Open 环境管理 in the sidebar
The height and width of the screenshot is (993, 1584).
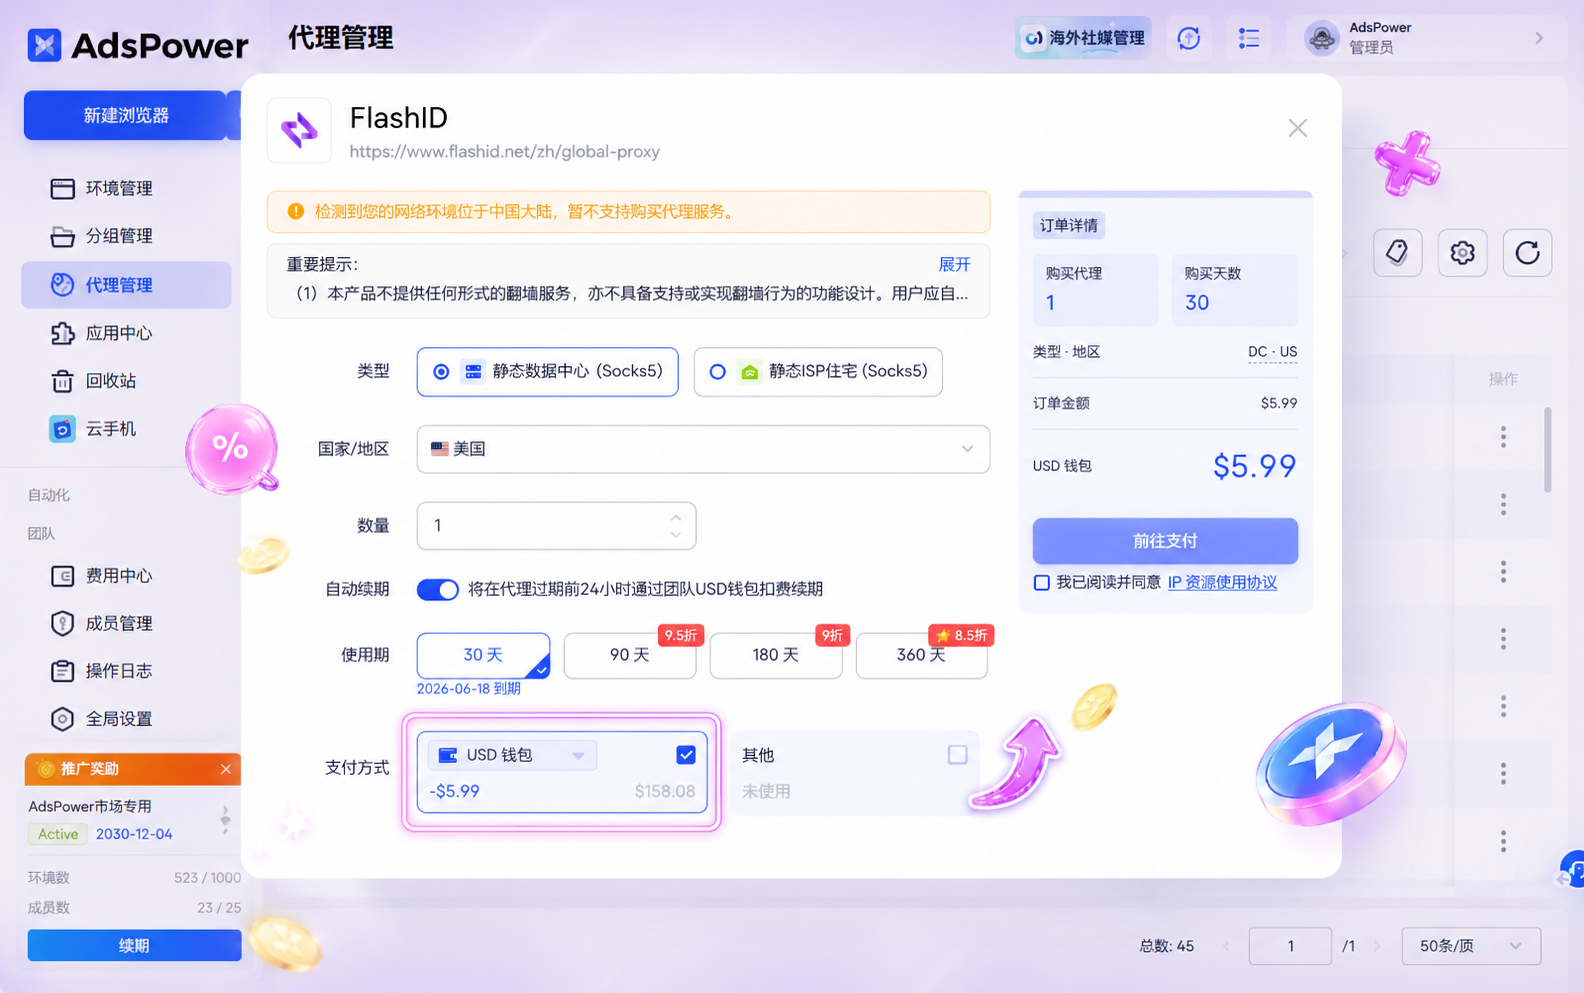[126, 188]
